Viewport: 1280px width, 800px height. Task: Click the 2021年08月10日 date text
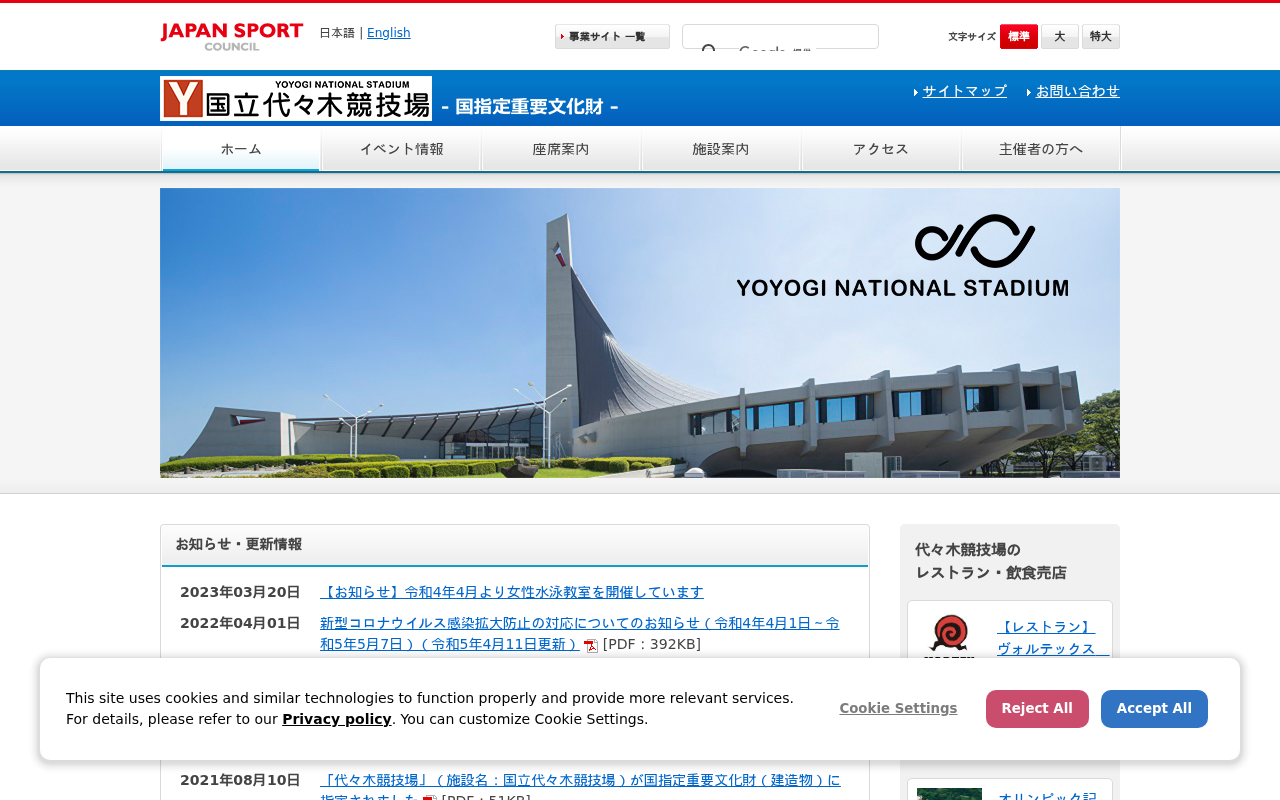(x=240, y=780)
